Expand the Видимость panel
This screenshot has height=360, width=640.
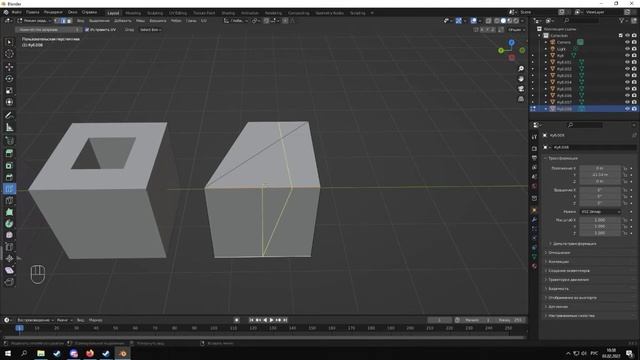tap(558, 289)
